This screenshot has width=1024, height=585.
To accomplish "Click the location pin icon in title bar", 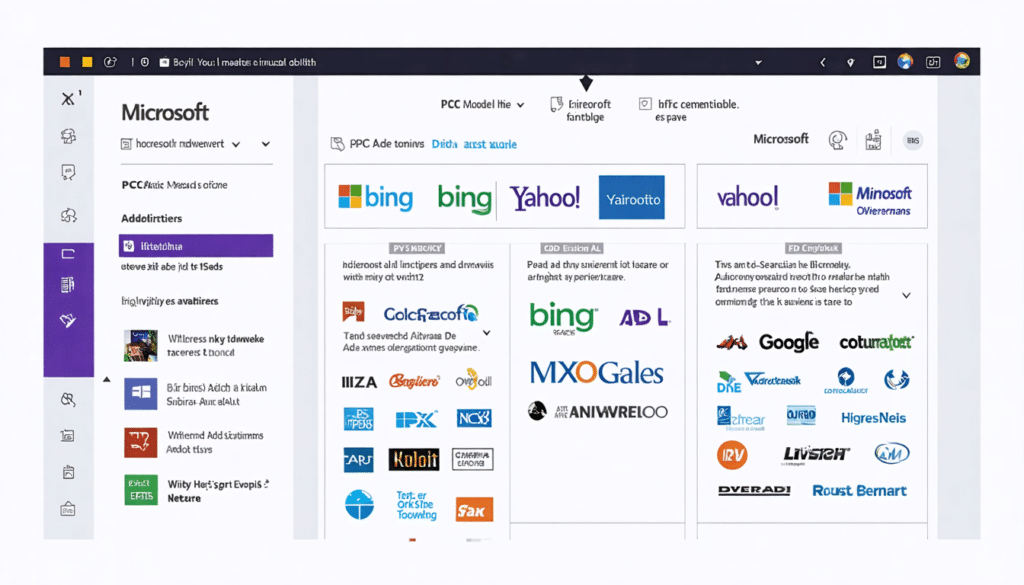I will [x=850, y=63].
